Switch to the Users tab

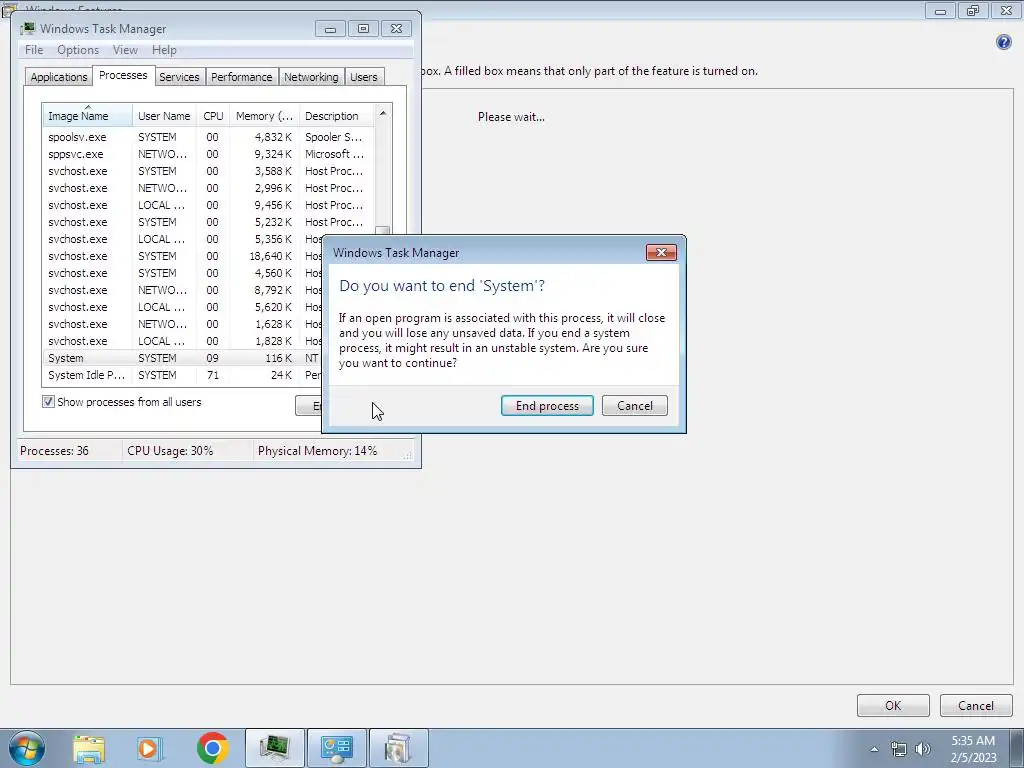pos(363,77)
